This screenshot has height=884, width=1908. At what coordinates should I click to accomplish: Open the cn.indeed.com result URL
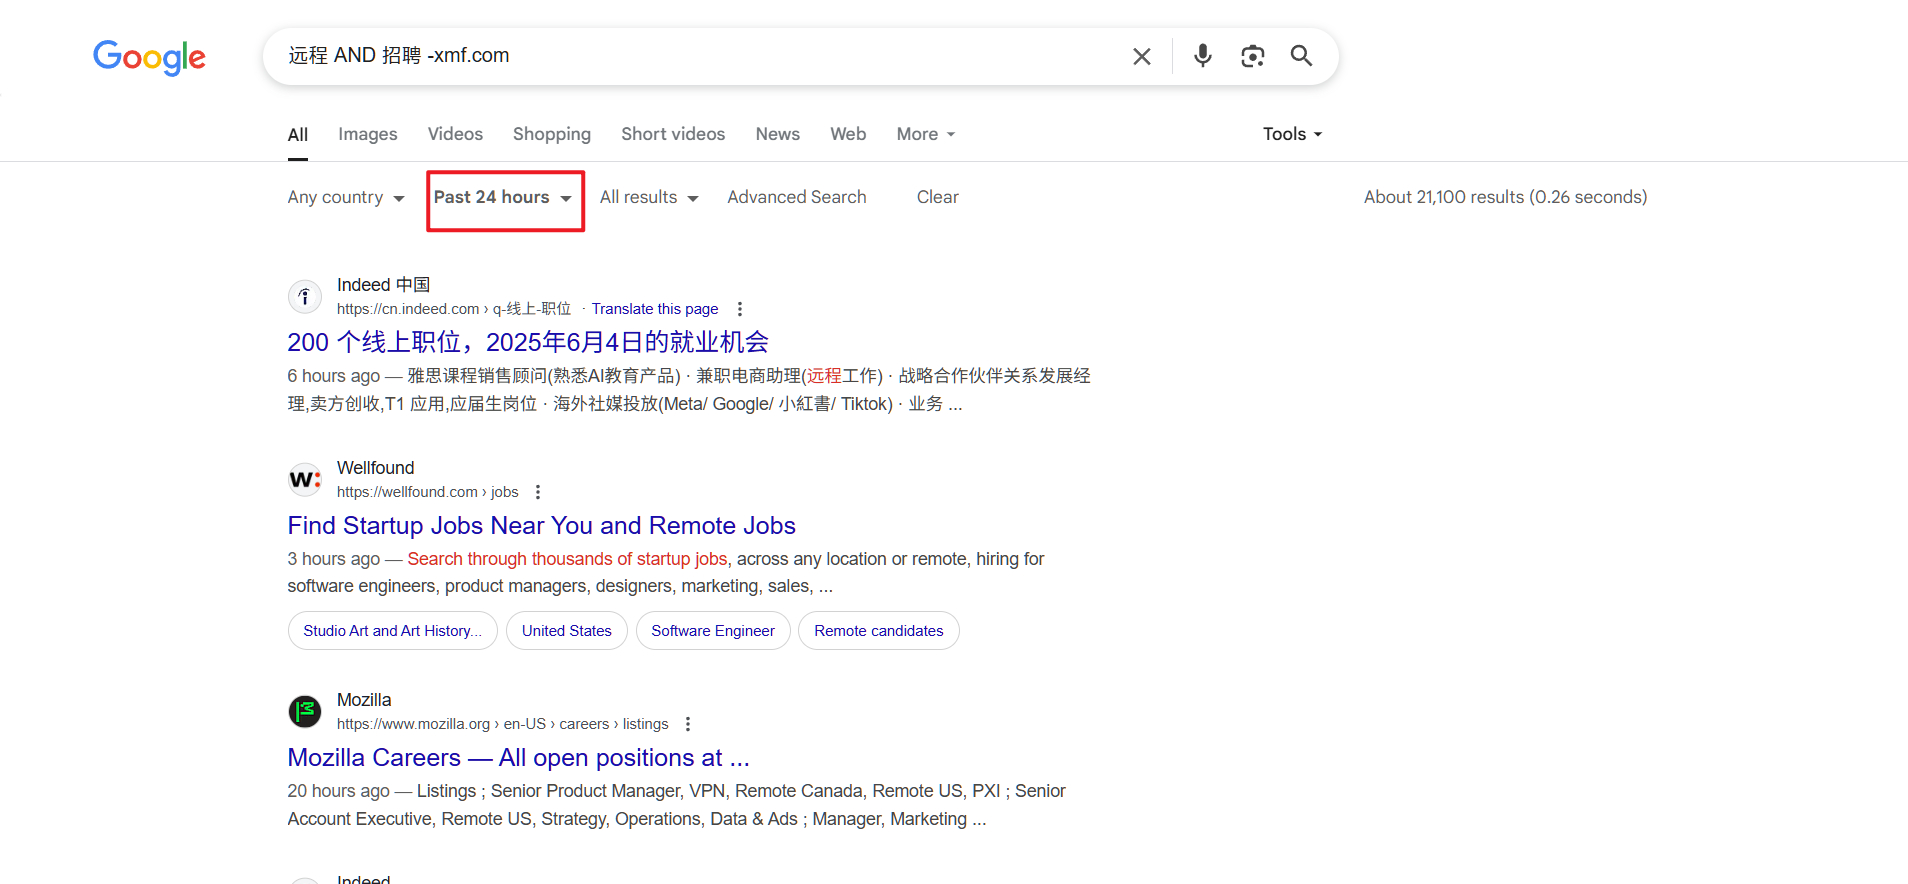point(454,309)
